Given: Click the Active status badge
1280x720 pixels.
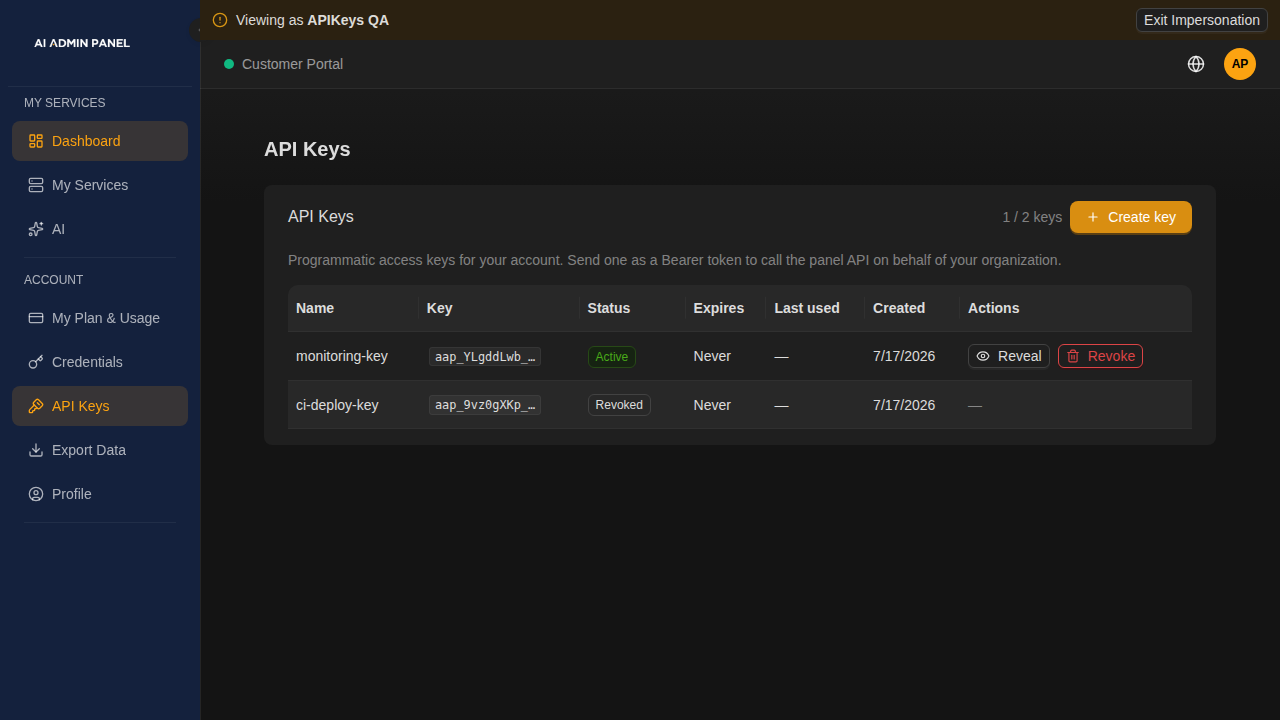Looking at the screenshot, I should coord(612,357).
